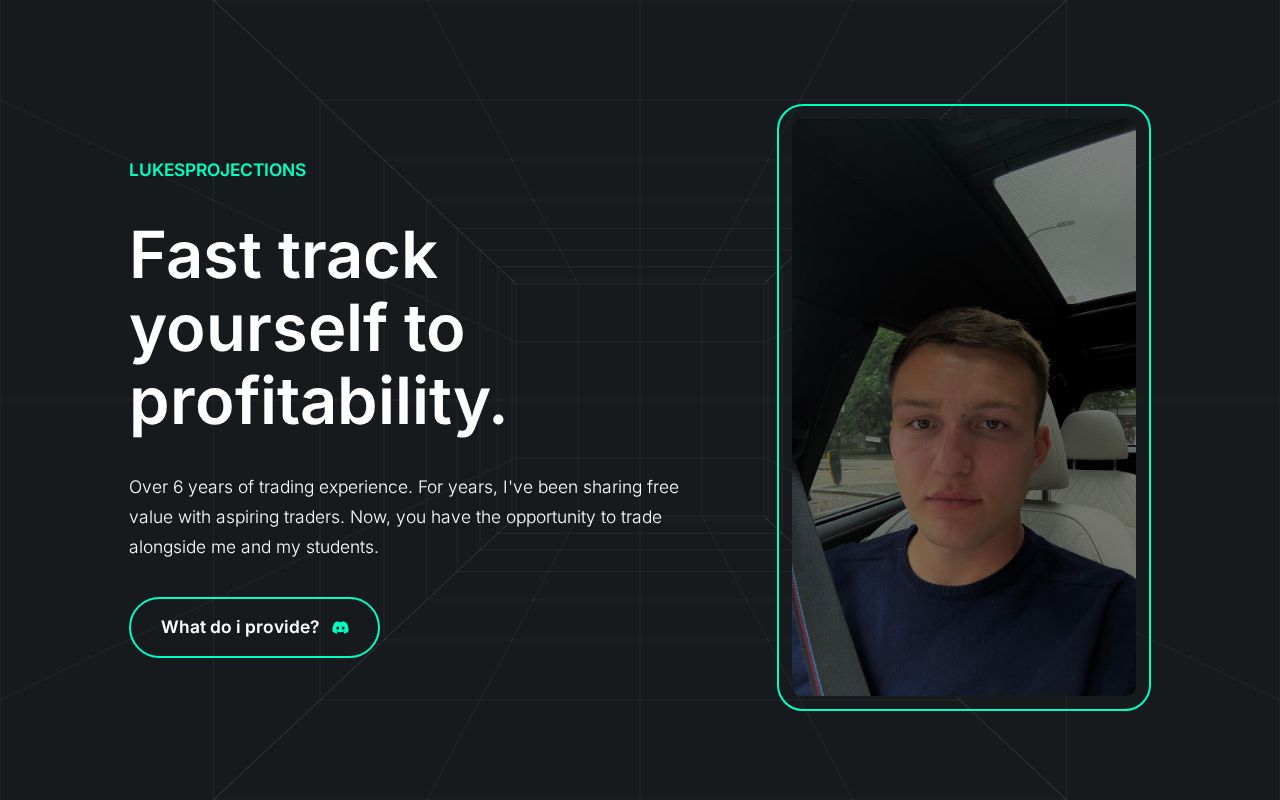This screenshot has height=800, width=1280.
Task: Click the Discord icon in the button
Action: coord(340,628)
